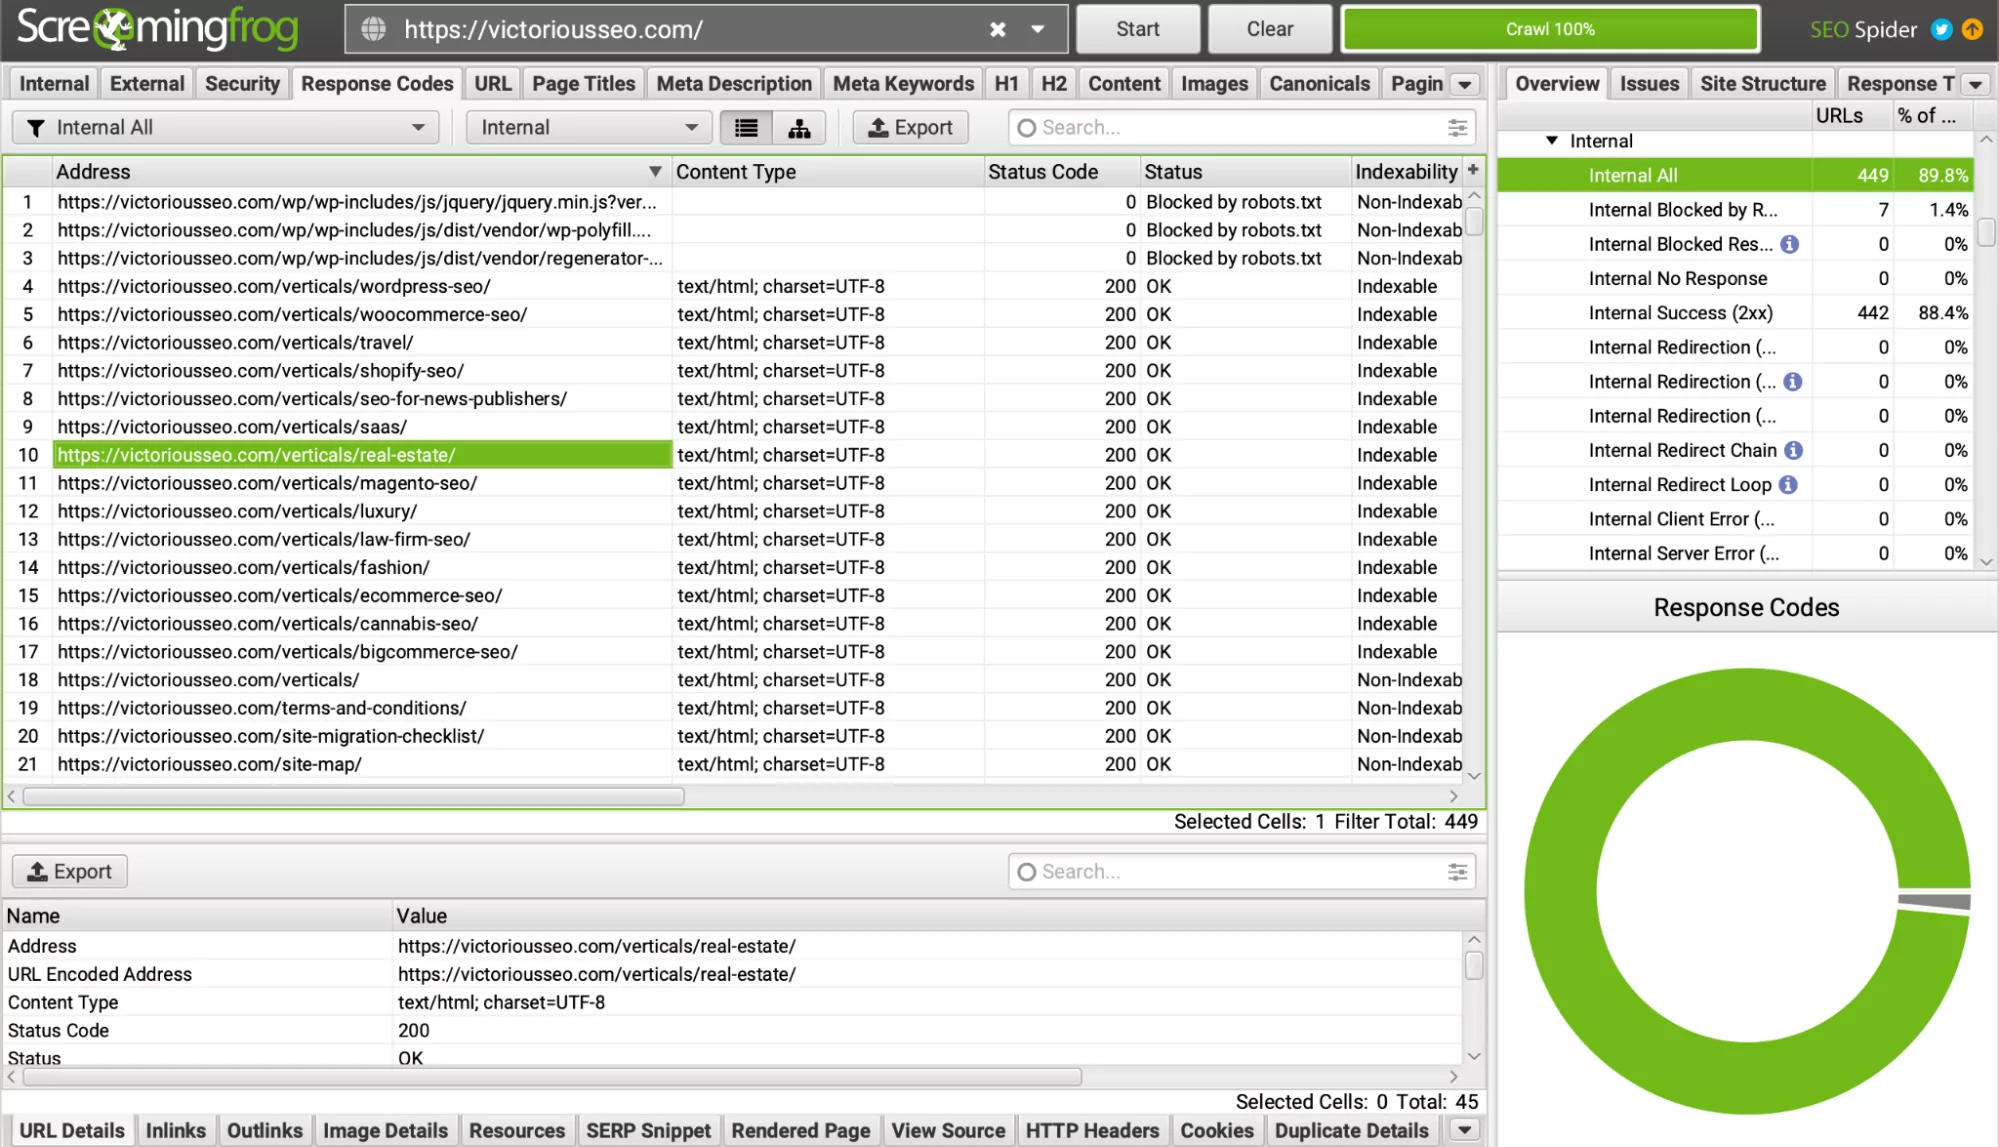Select Internal Success (2xx) row
This screenshot has height=1147, width=1999.
coord(1735,313)
